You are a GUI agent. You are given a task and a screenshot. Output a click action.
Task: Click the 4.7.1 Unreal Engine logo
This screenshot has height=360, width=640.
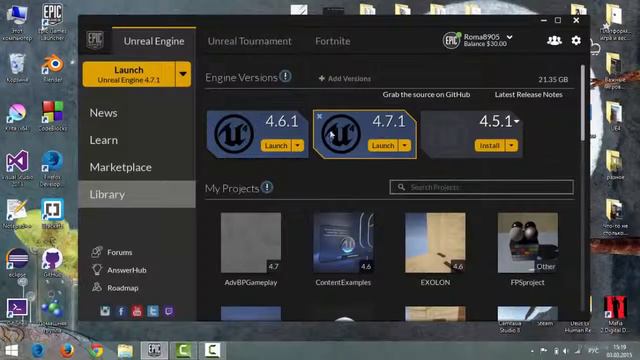tap(341, 134)
